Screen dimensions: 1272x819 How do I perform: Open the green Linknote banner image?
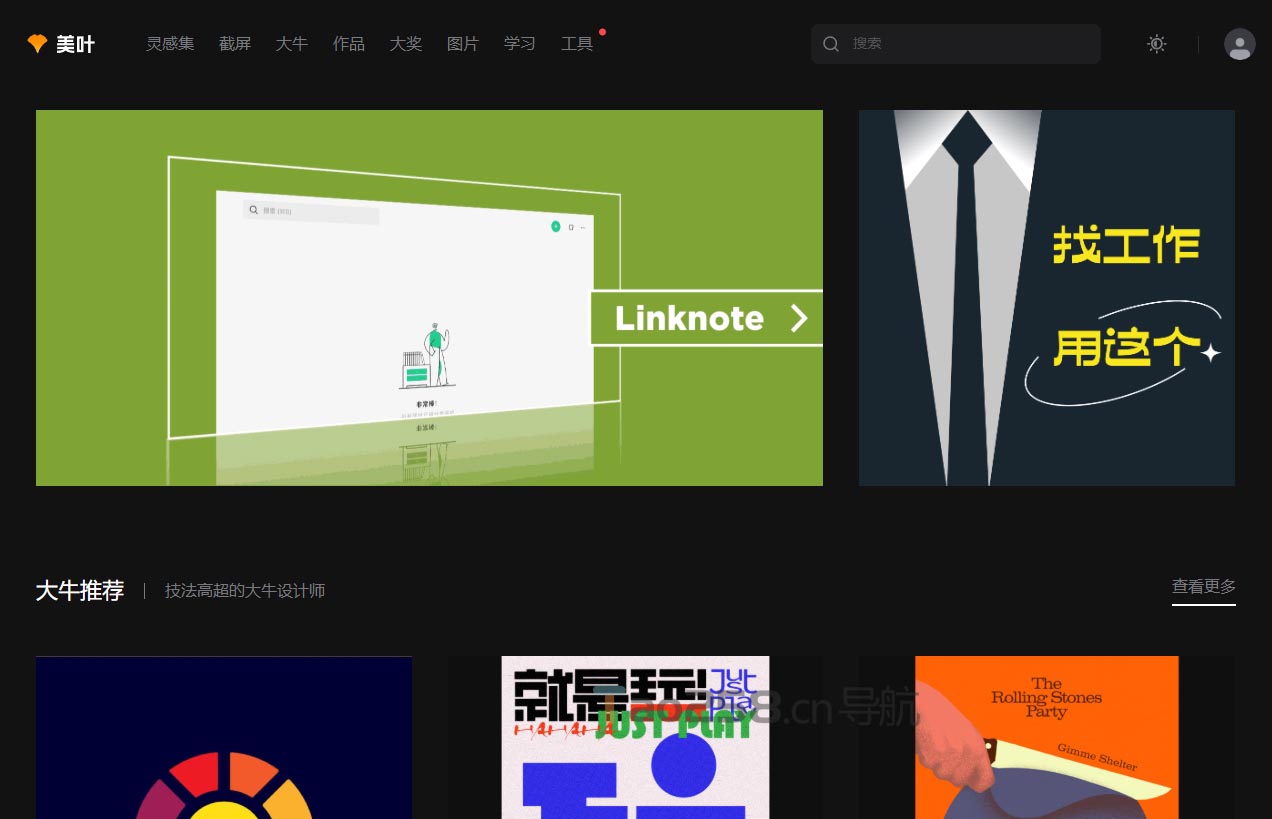pos(429,298)
